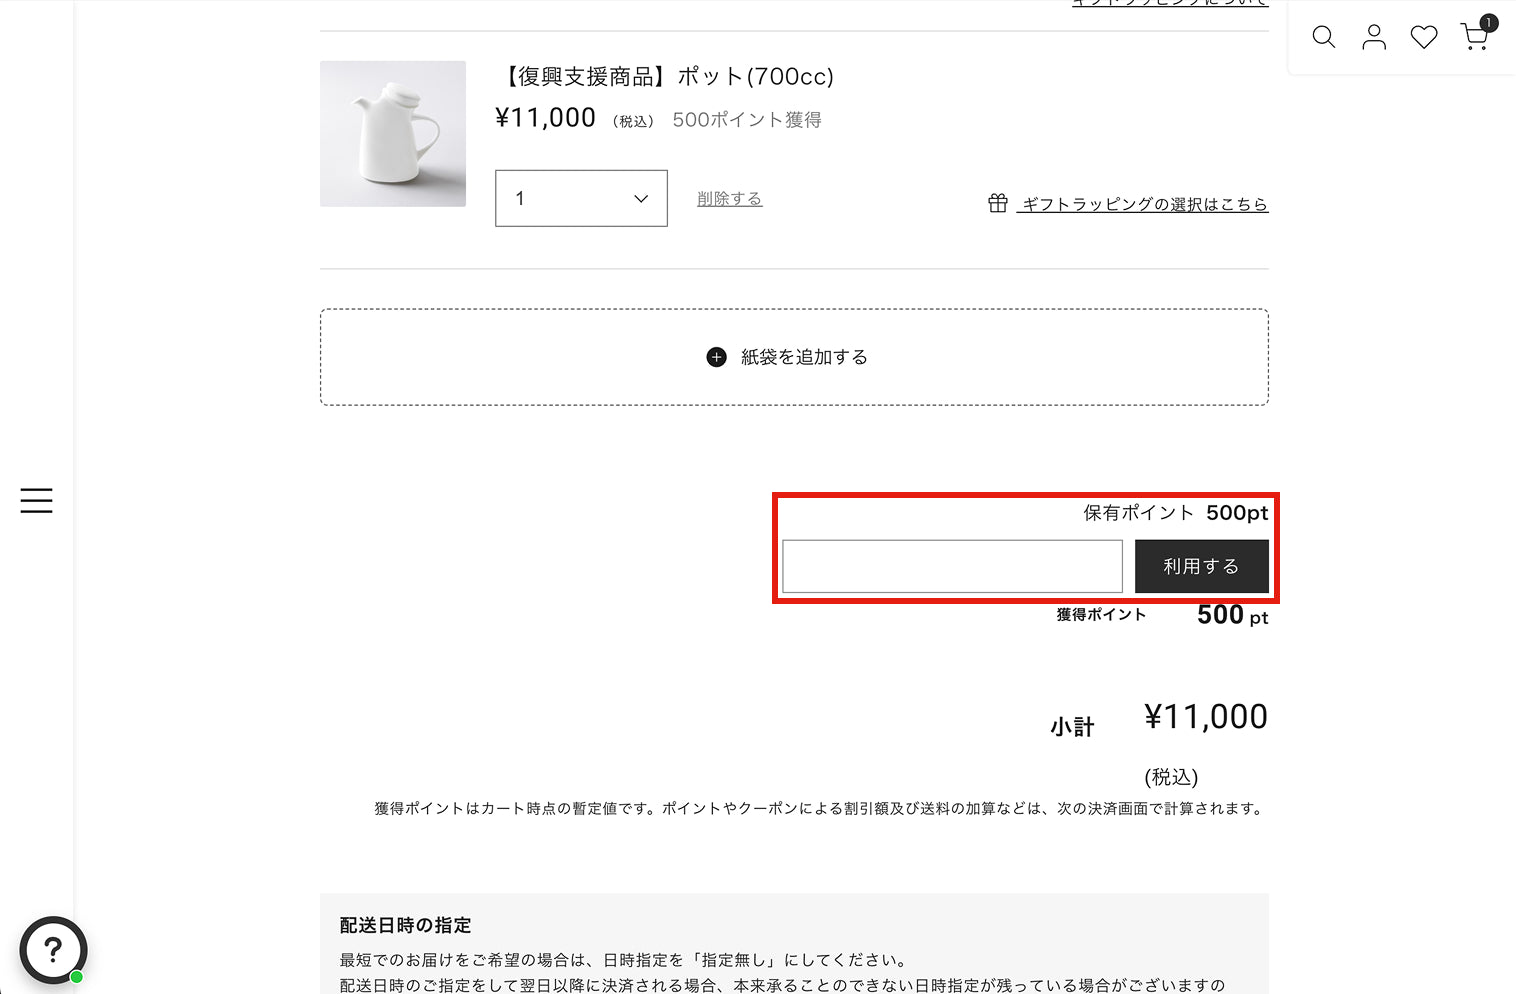Open the wishlist heart icon

1424,37
